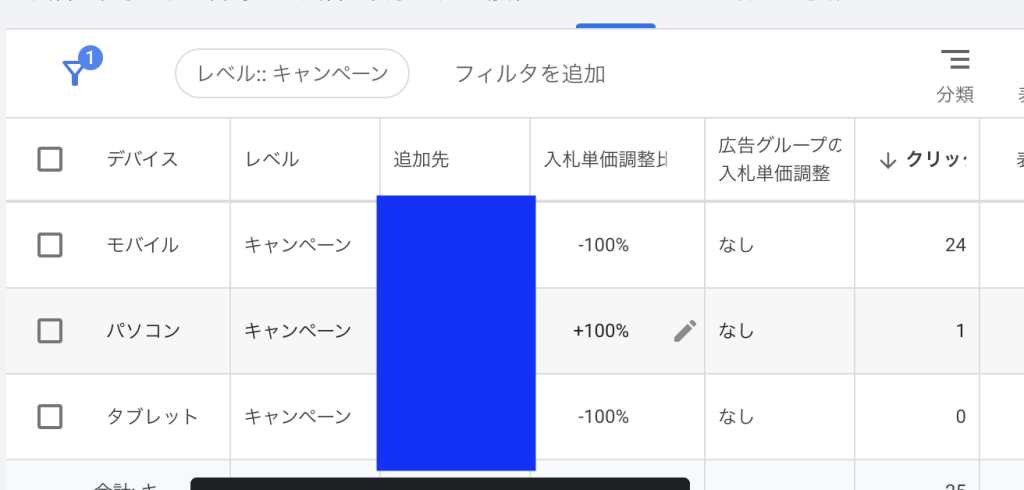This screenshot has height=490, width=1024.
Task: Click the filter funnel icon
Action: tap(75, 72)
